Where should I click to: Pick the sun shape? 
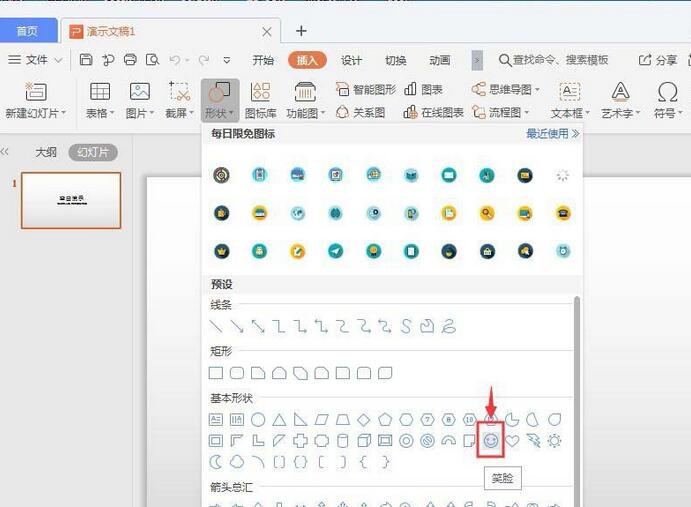554,440
